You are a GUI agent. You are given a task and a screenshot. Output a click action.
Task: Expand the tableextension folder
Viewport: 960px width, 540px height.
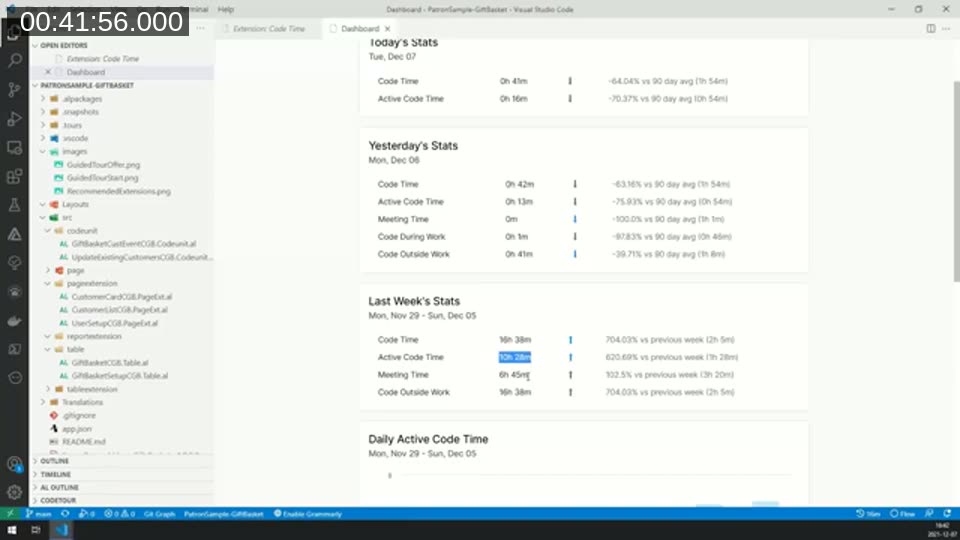click(48, 389)
